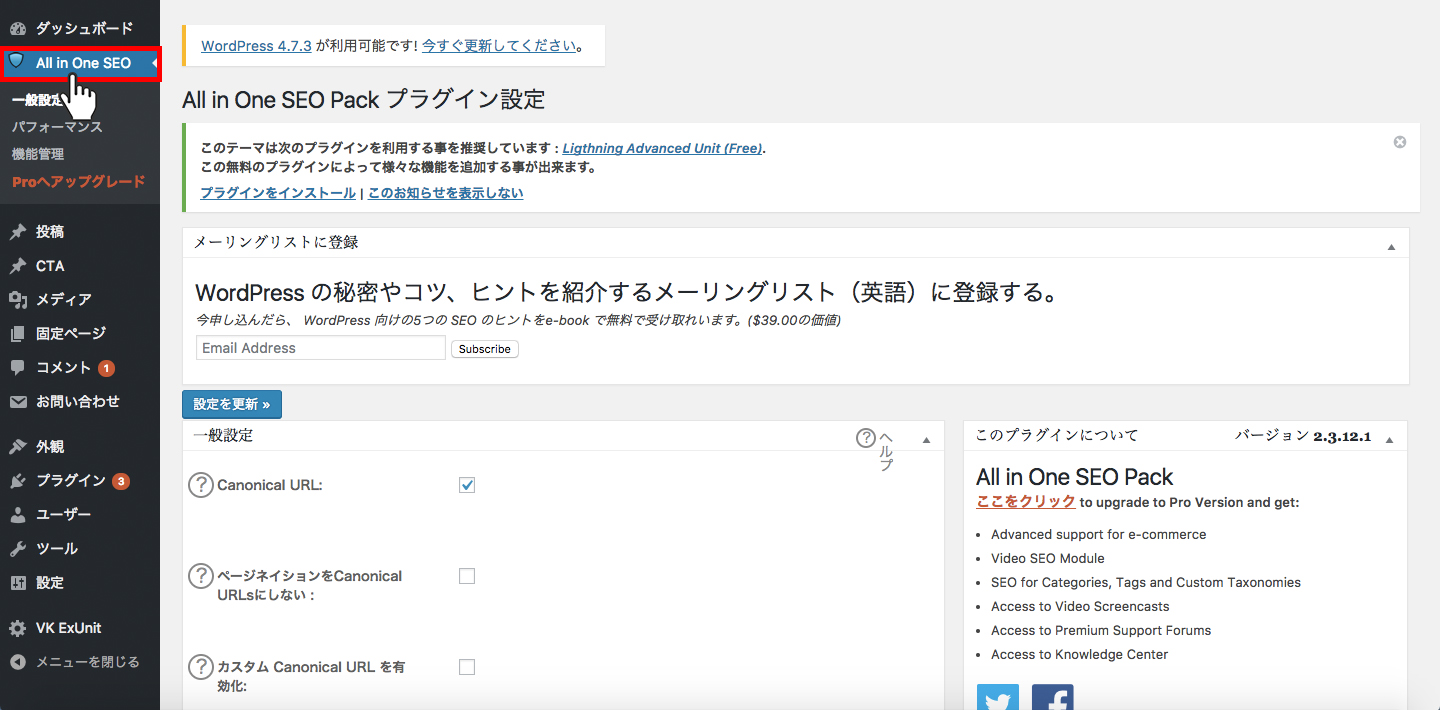Click the バージョン 2.3.12.1 text
Viewport: 1440px width, 710px height.
[x=1303, y=437]
